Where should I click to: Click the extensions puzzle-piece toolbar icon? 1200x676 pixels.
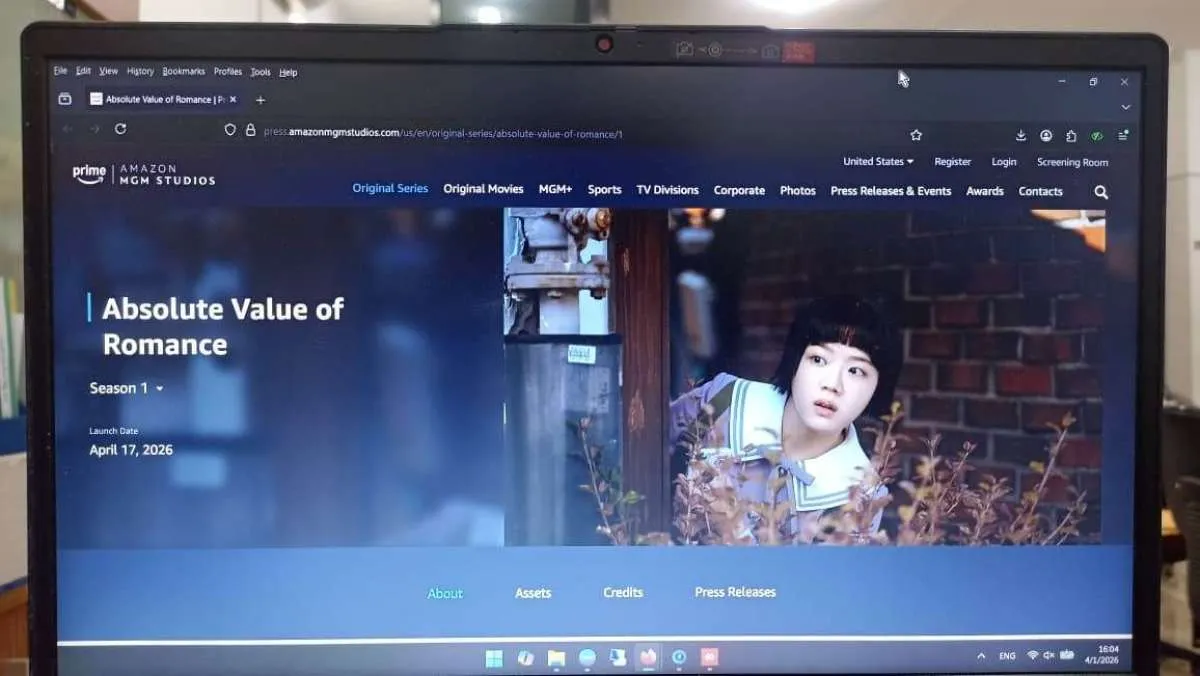coord(1071,136)
